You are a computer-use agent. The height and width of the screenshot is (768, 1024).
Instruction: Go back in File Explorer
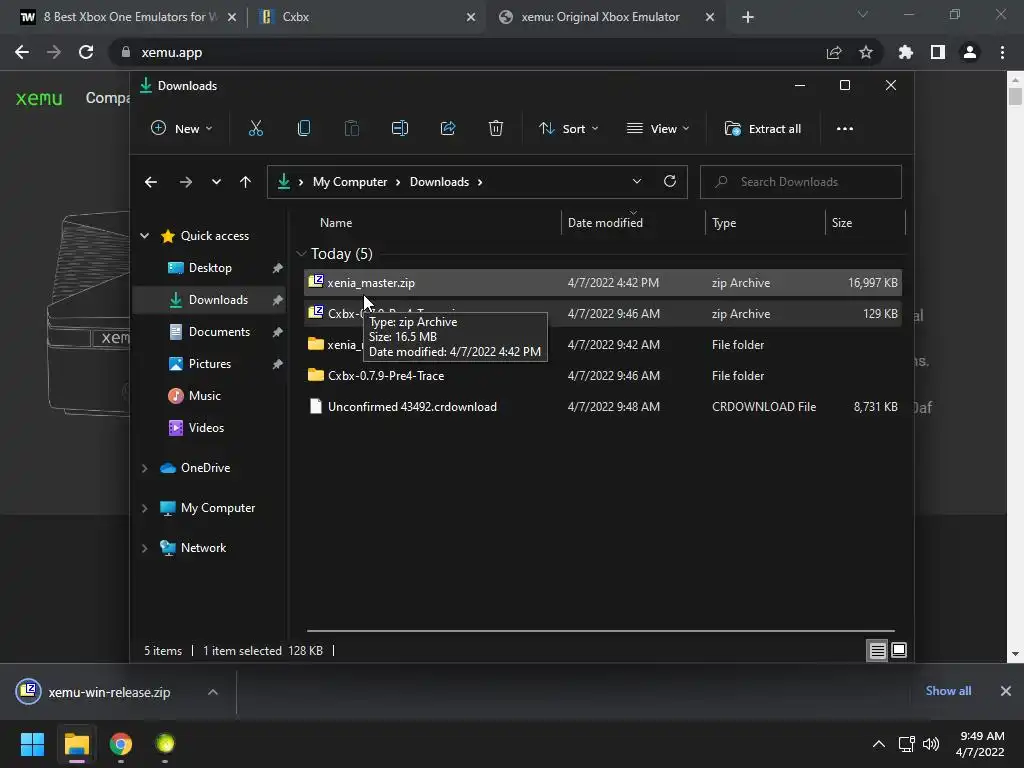coord(151,182)
